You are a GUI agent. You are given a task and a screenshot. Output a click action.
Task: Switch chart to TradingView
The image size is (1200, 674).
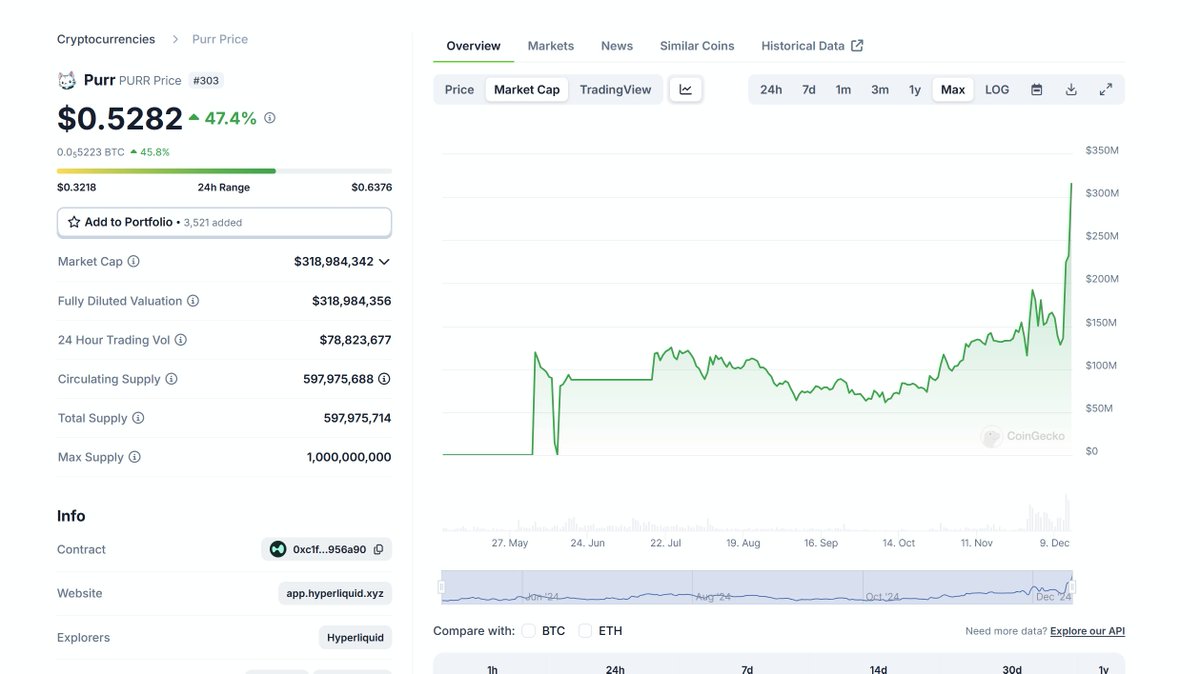[616, 89]
